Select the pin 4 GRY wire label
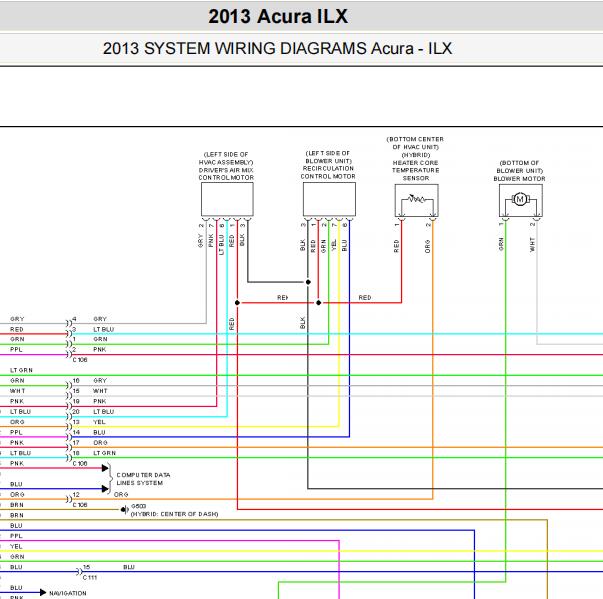This screenshot has height=599, width=603. click(x=100, y=319)
